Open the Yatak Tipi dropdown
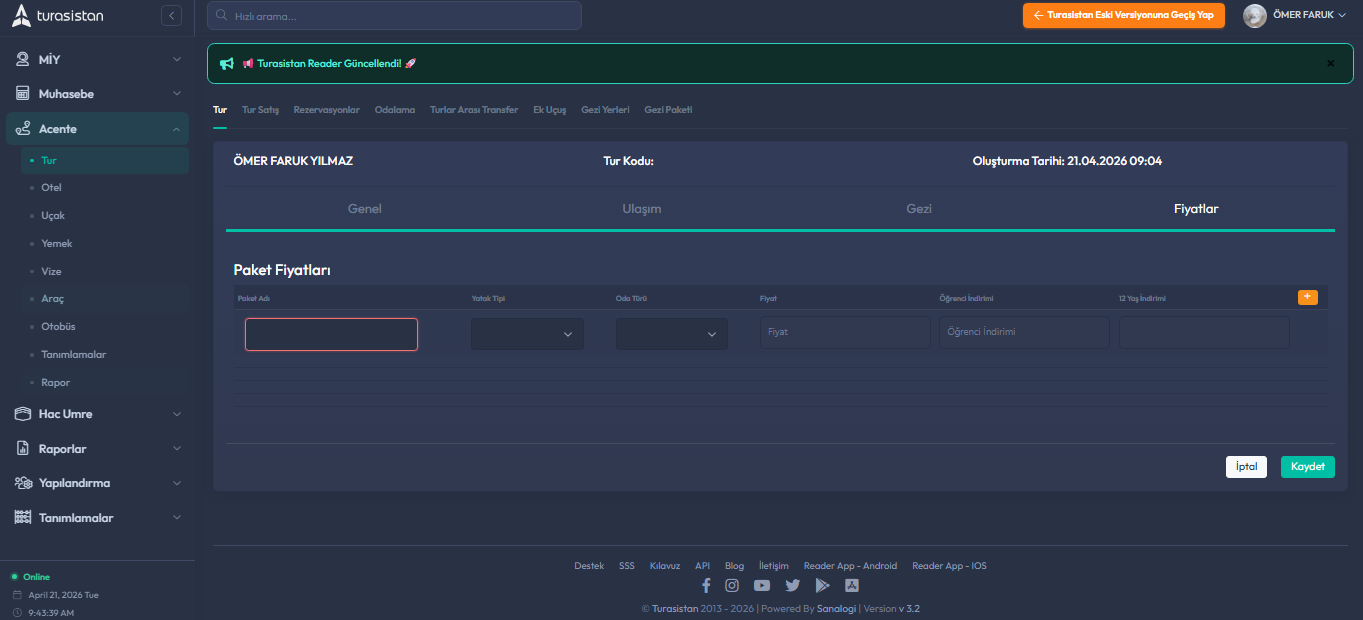Screen dimensions: 1363x620 (x=527, y=334)
